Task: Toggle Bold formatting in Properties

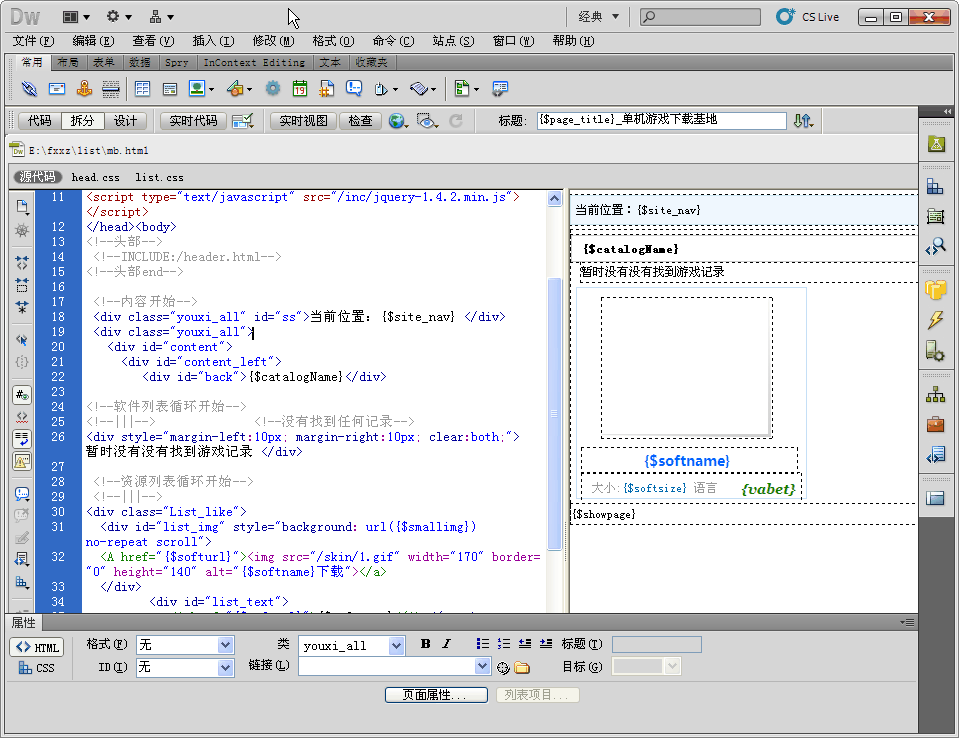Action: (x=425, y=643)
